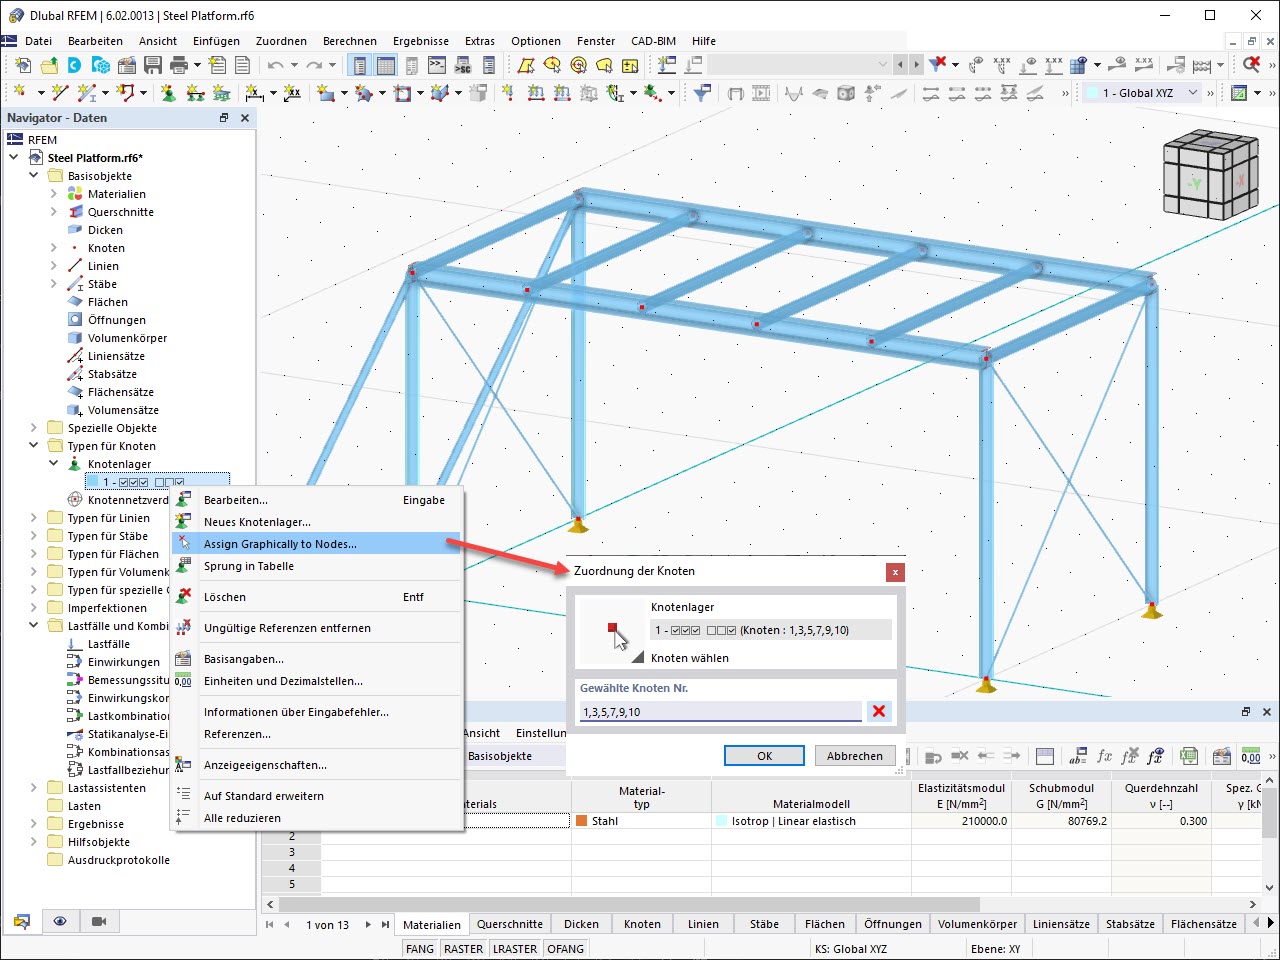Screen dimensions: 1280x960
Task: Click the print toolbar icon
Action: click(x=179, y=65)
